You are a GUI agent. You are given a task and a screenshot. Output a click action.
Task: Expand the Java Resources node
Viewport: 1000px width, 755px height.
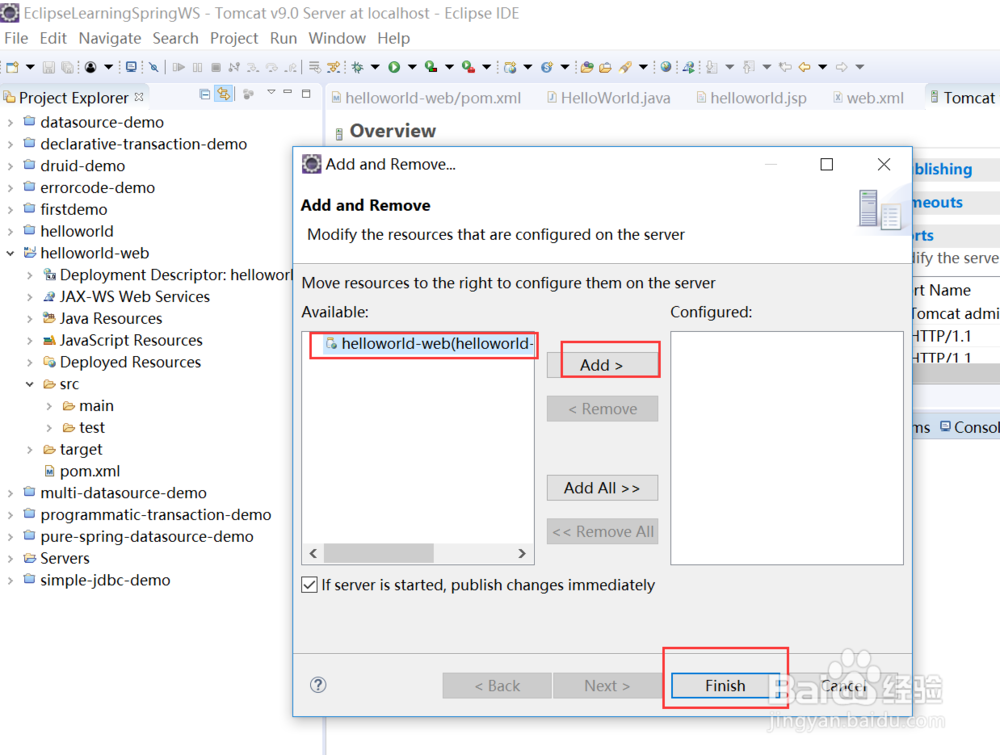coord(29,319)
